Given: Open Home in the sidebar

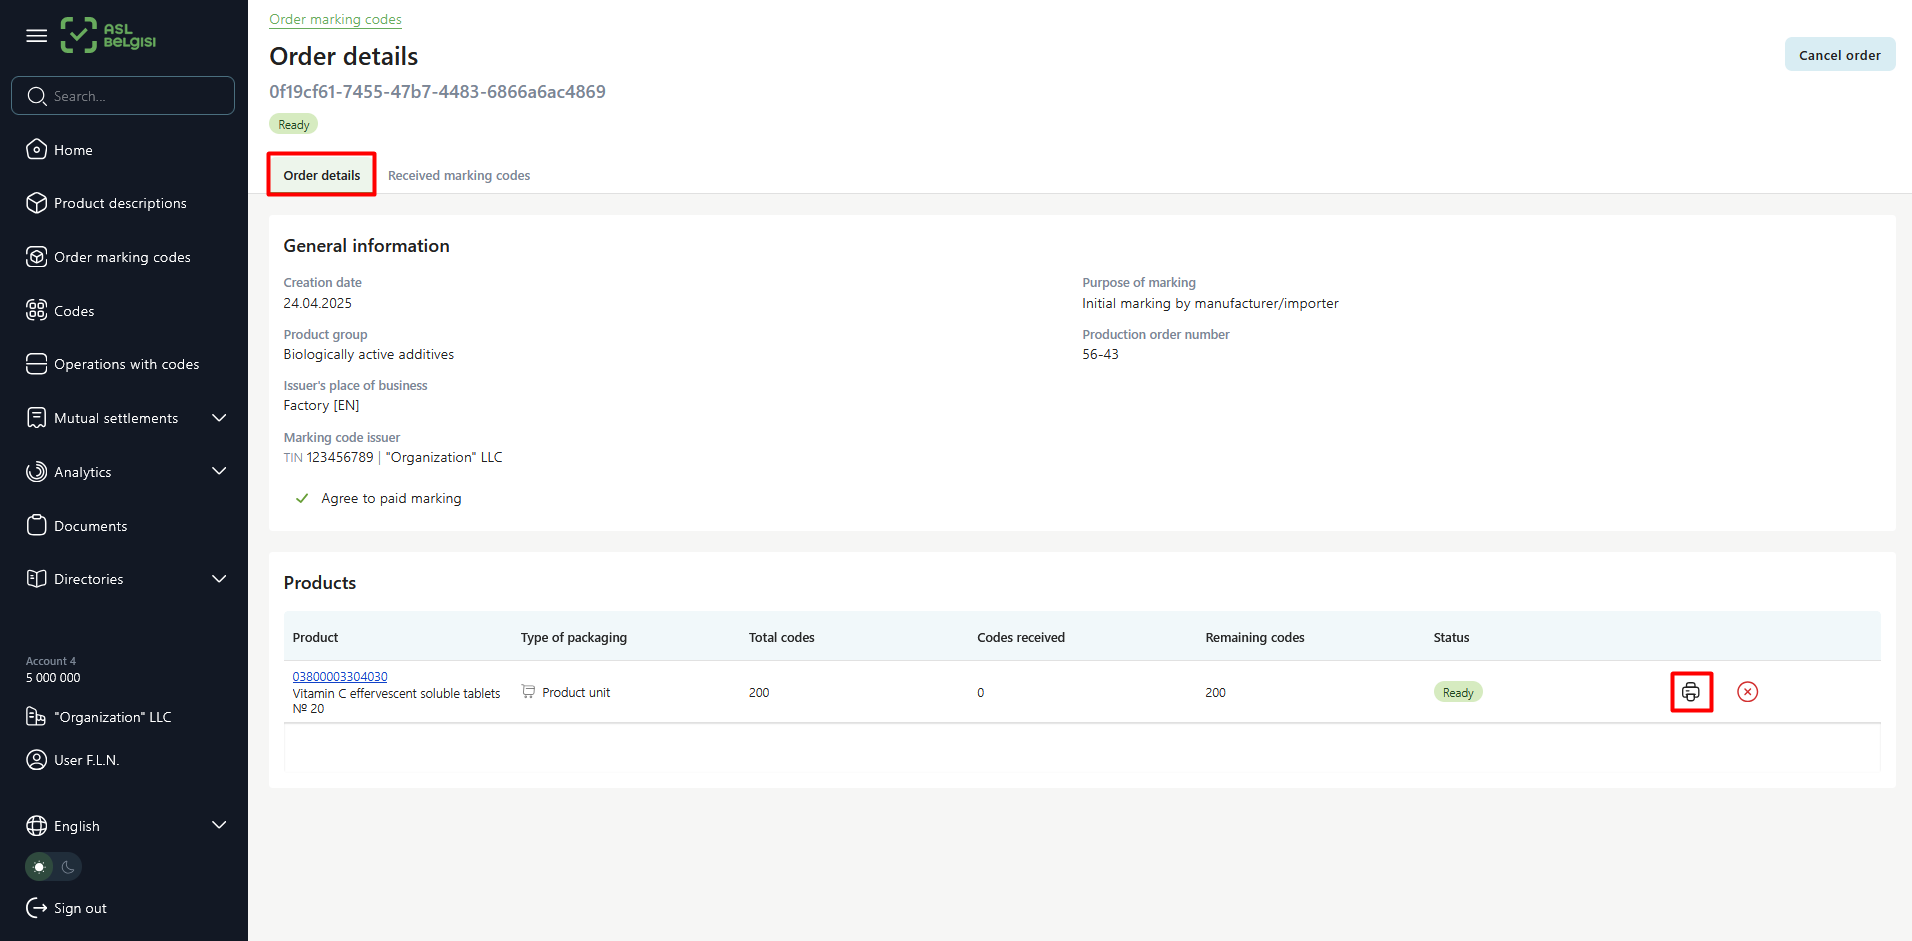Looking at the screenshot, I should 73,150.
